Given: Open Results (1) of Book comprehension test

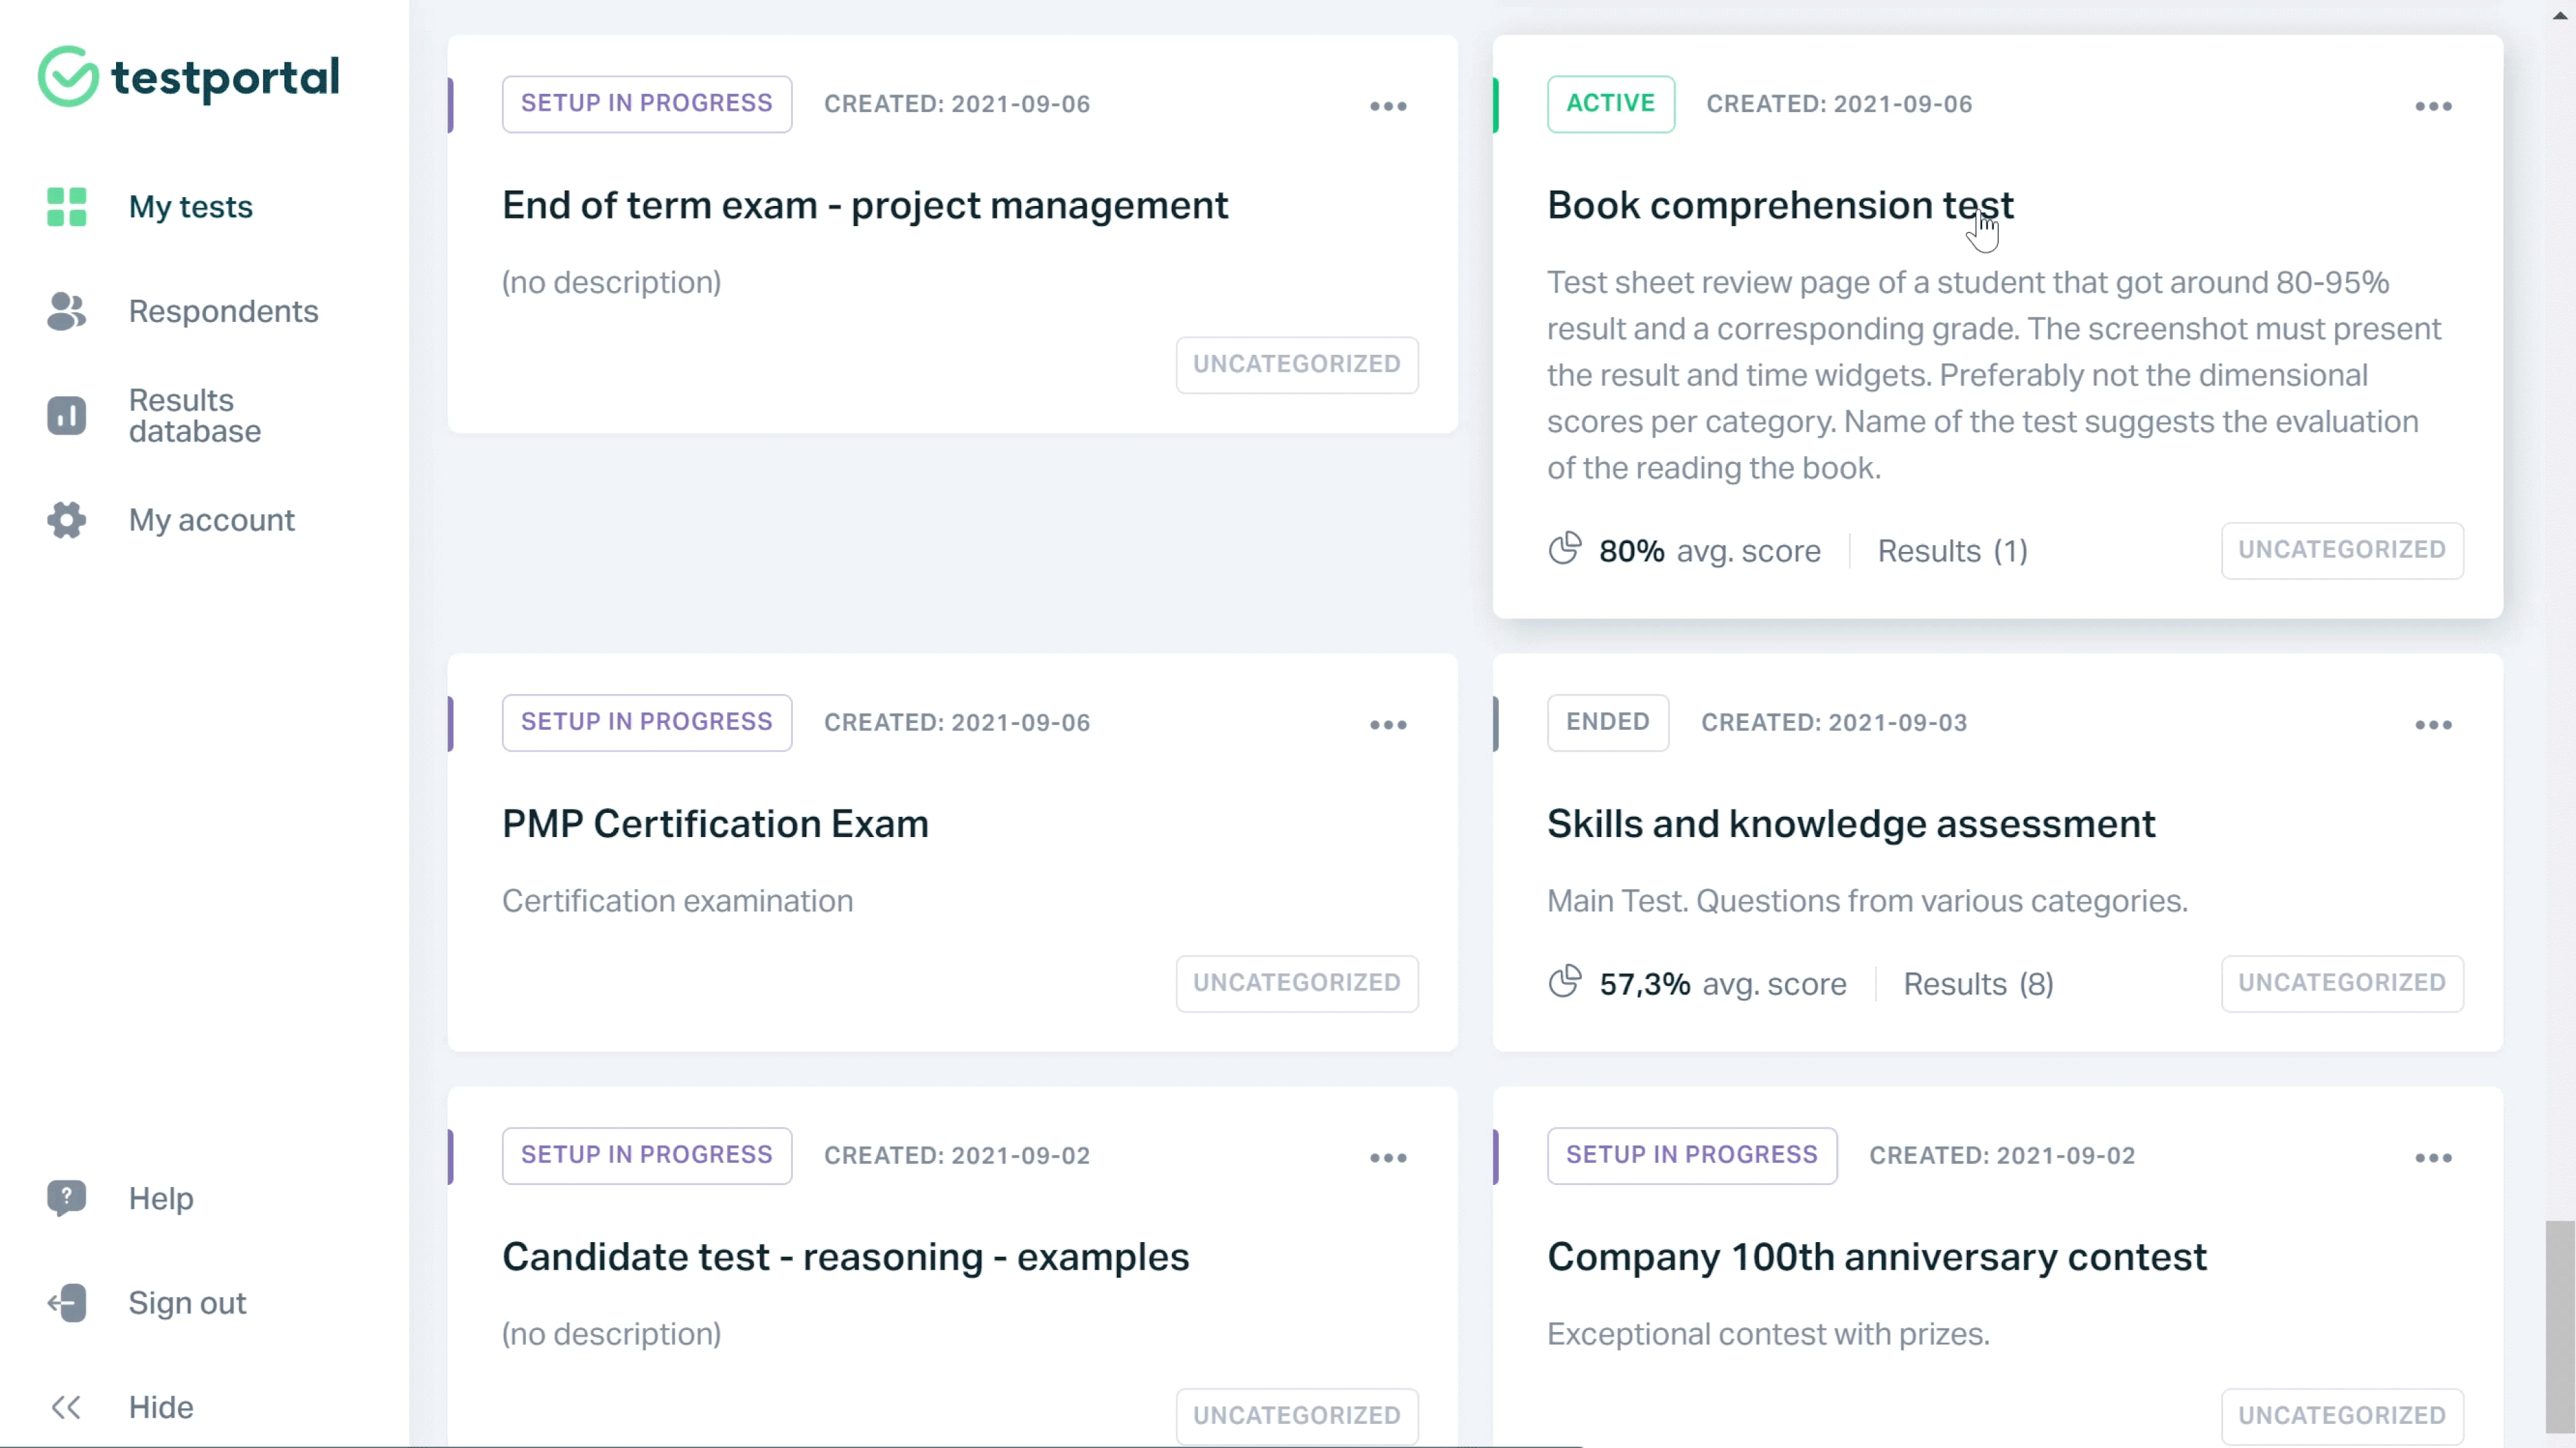Looking at the screenshot, I should pos(1952,551).
